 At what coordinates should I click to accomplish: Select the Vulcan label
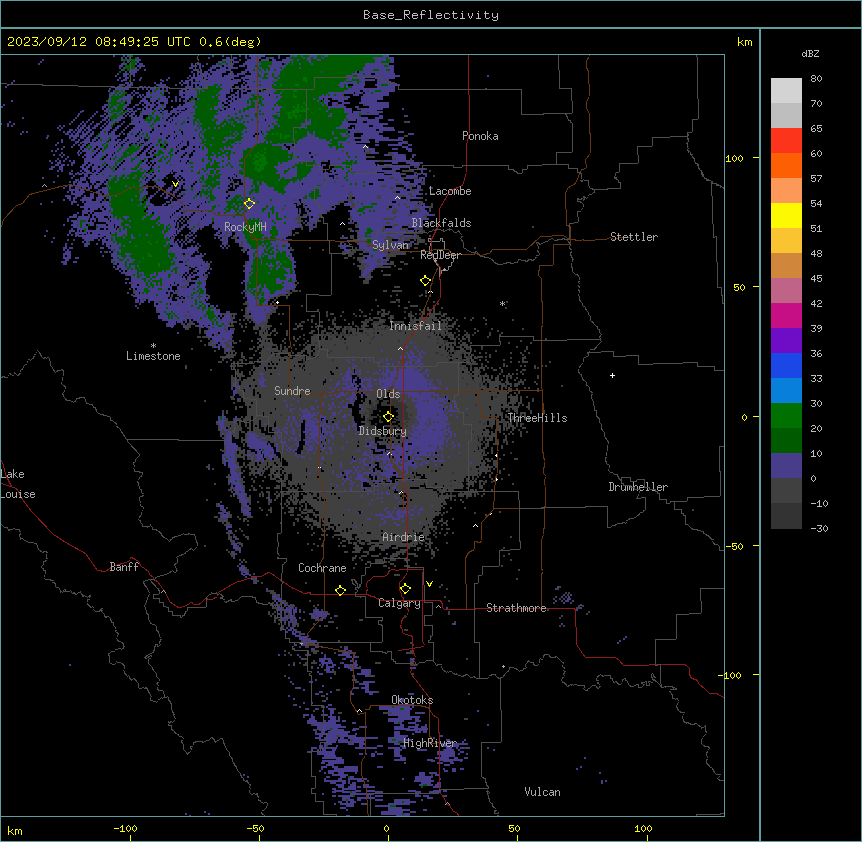tap(542, 792)
